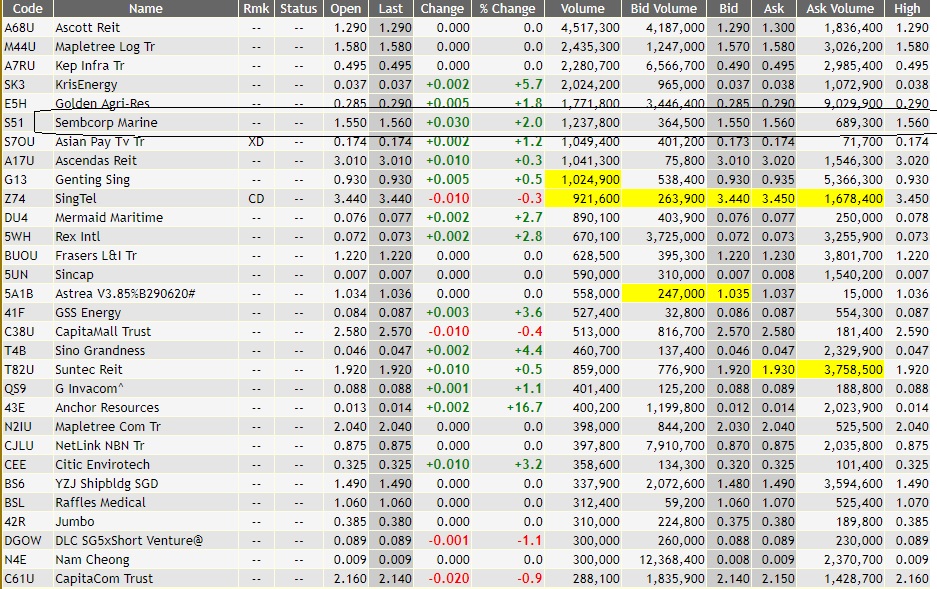The height and width of the screenshot is (589, 937).
Task: Sort by the Bid column header
Action: [x=728, y=8]
